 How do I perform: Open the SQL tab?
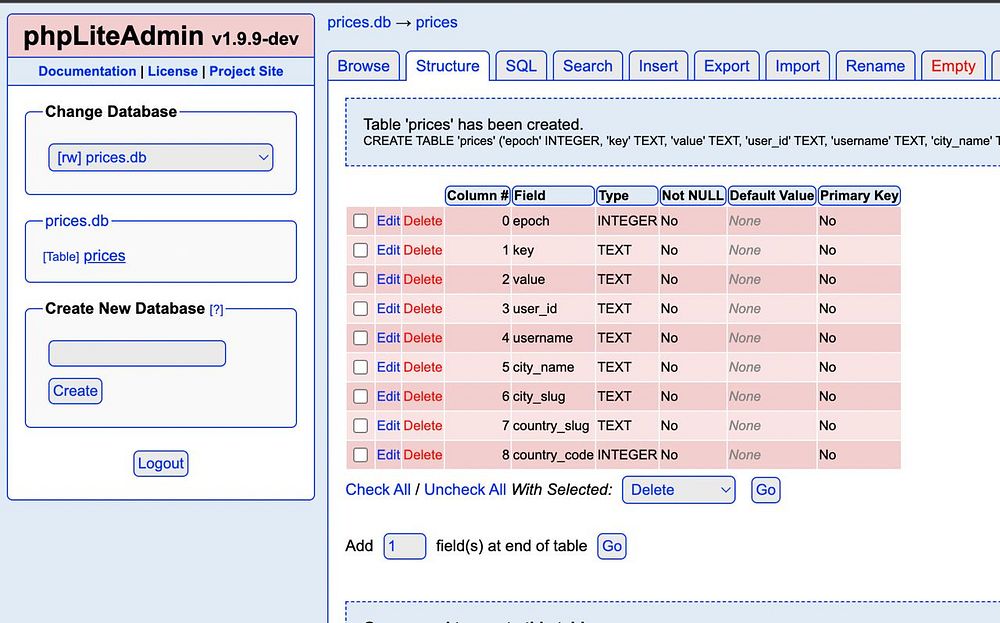click(521, 66)
